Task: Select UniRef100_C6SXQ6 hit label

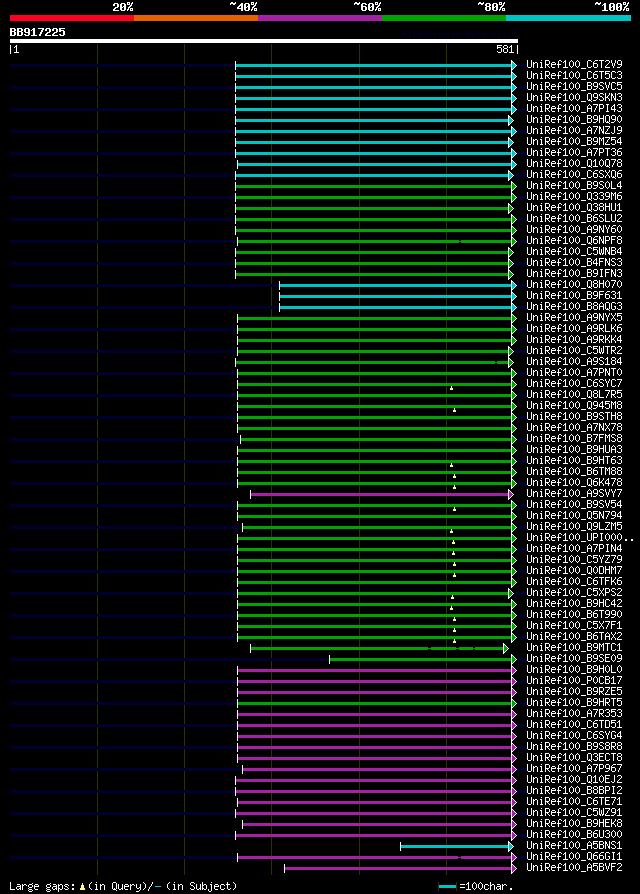Action: [x=574, y=174]
